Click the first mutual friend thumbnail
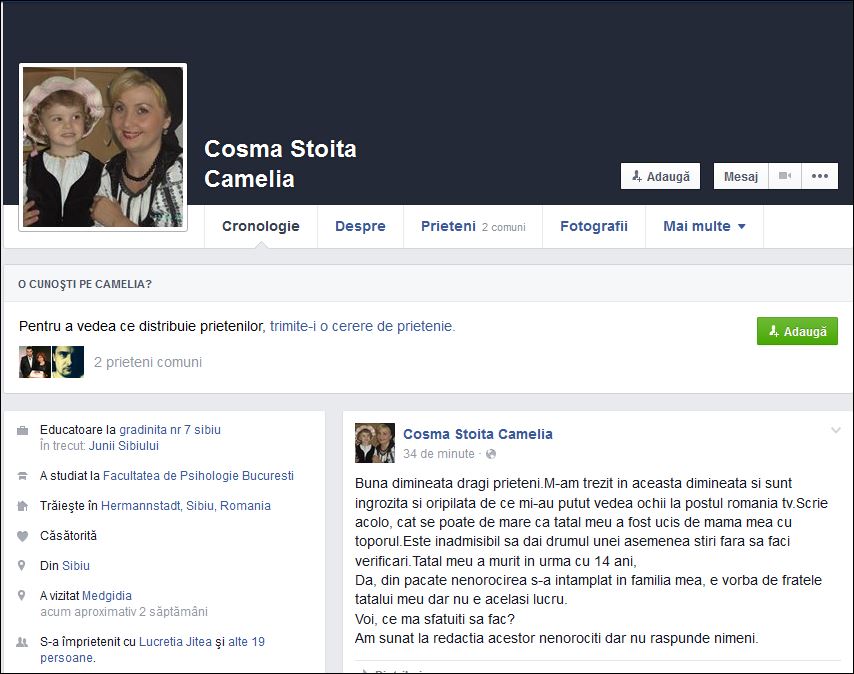 34,362
